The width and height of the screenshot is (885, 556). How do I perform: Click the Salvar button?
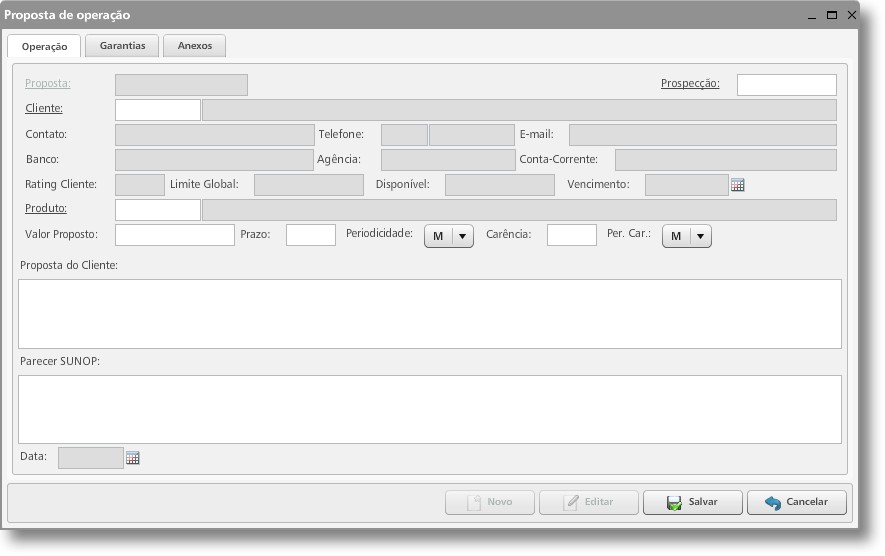coord(693,502)
